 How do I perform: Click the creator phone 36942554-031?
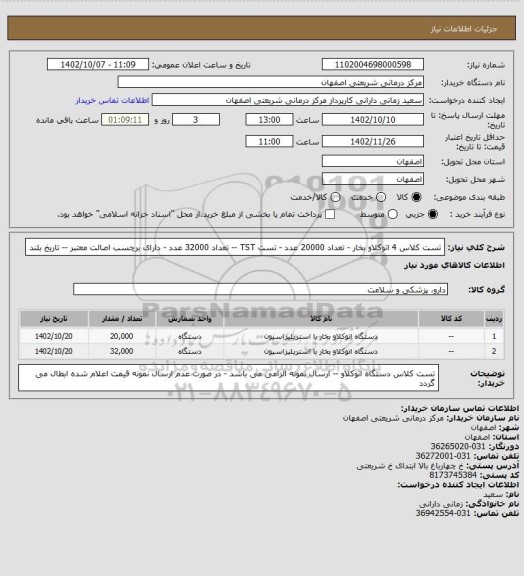click(x=443, y=513)
